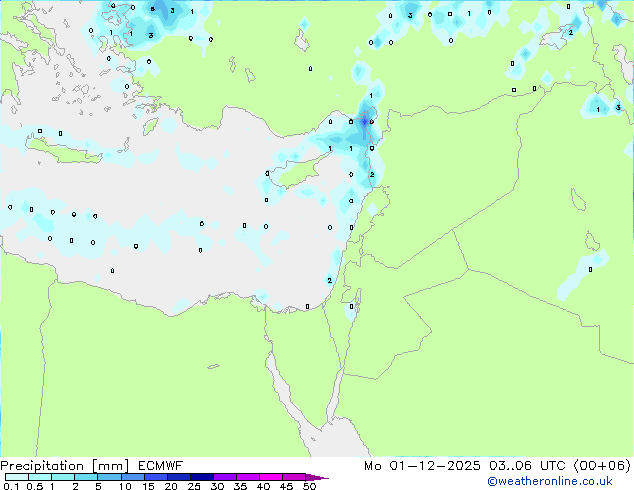Click the purple arrow above 50 mm
This screenshot has height=490, width=634.
[317, 477]
